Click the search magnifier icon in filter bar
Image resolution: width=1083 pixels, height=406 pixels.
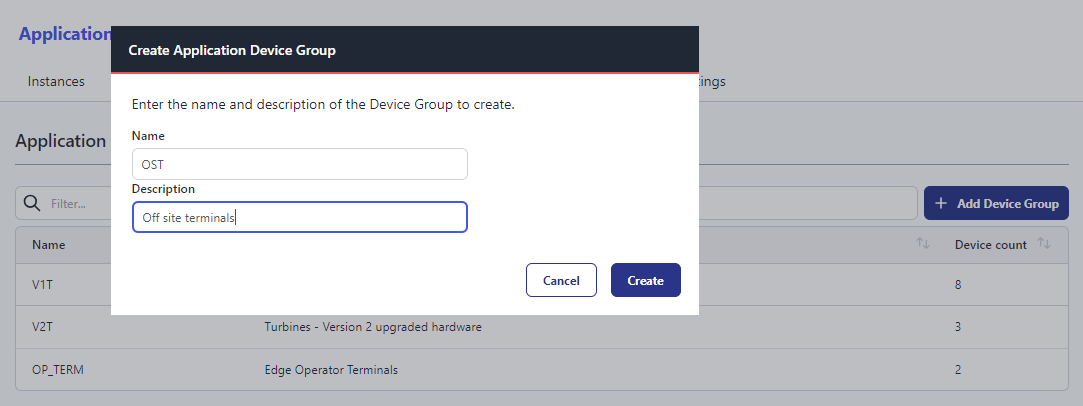point(32,203)
